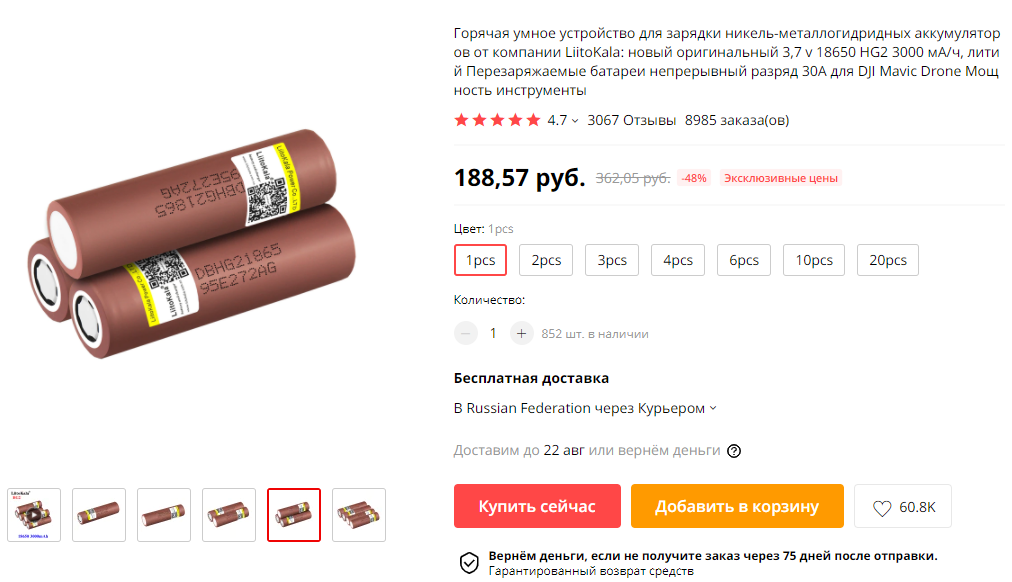Choose the 20pcs variant

(x=887, y=260)
